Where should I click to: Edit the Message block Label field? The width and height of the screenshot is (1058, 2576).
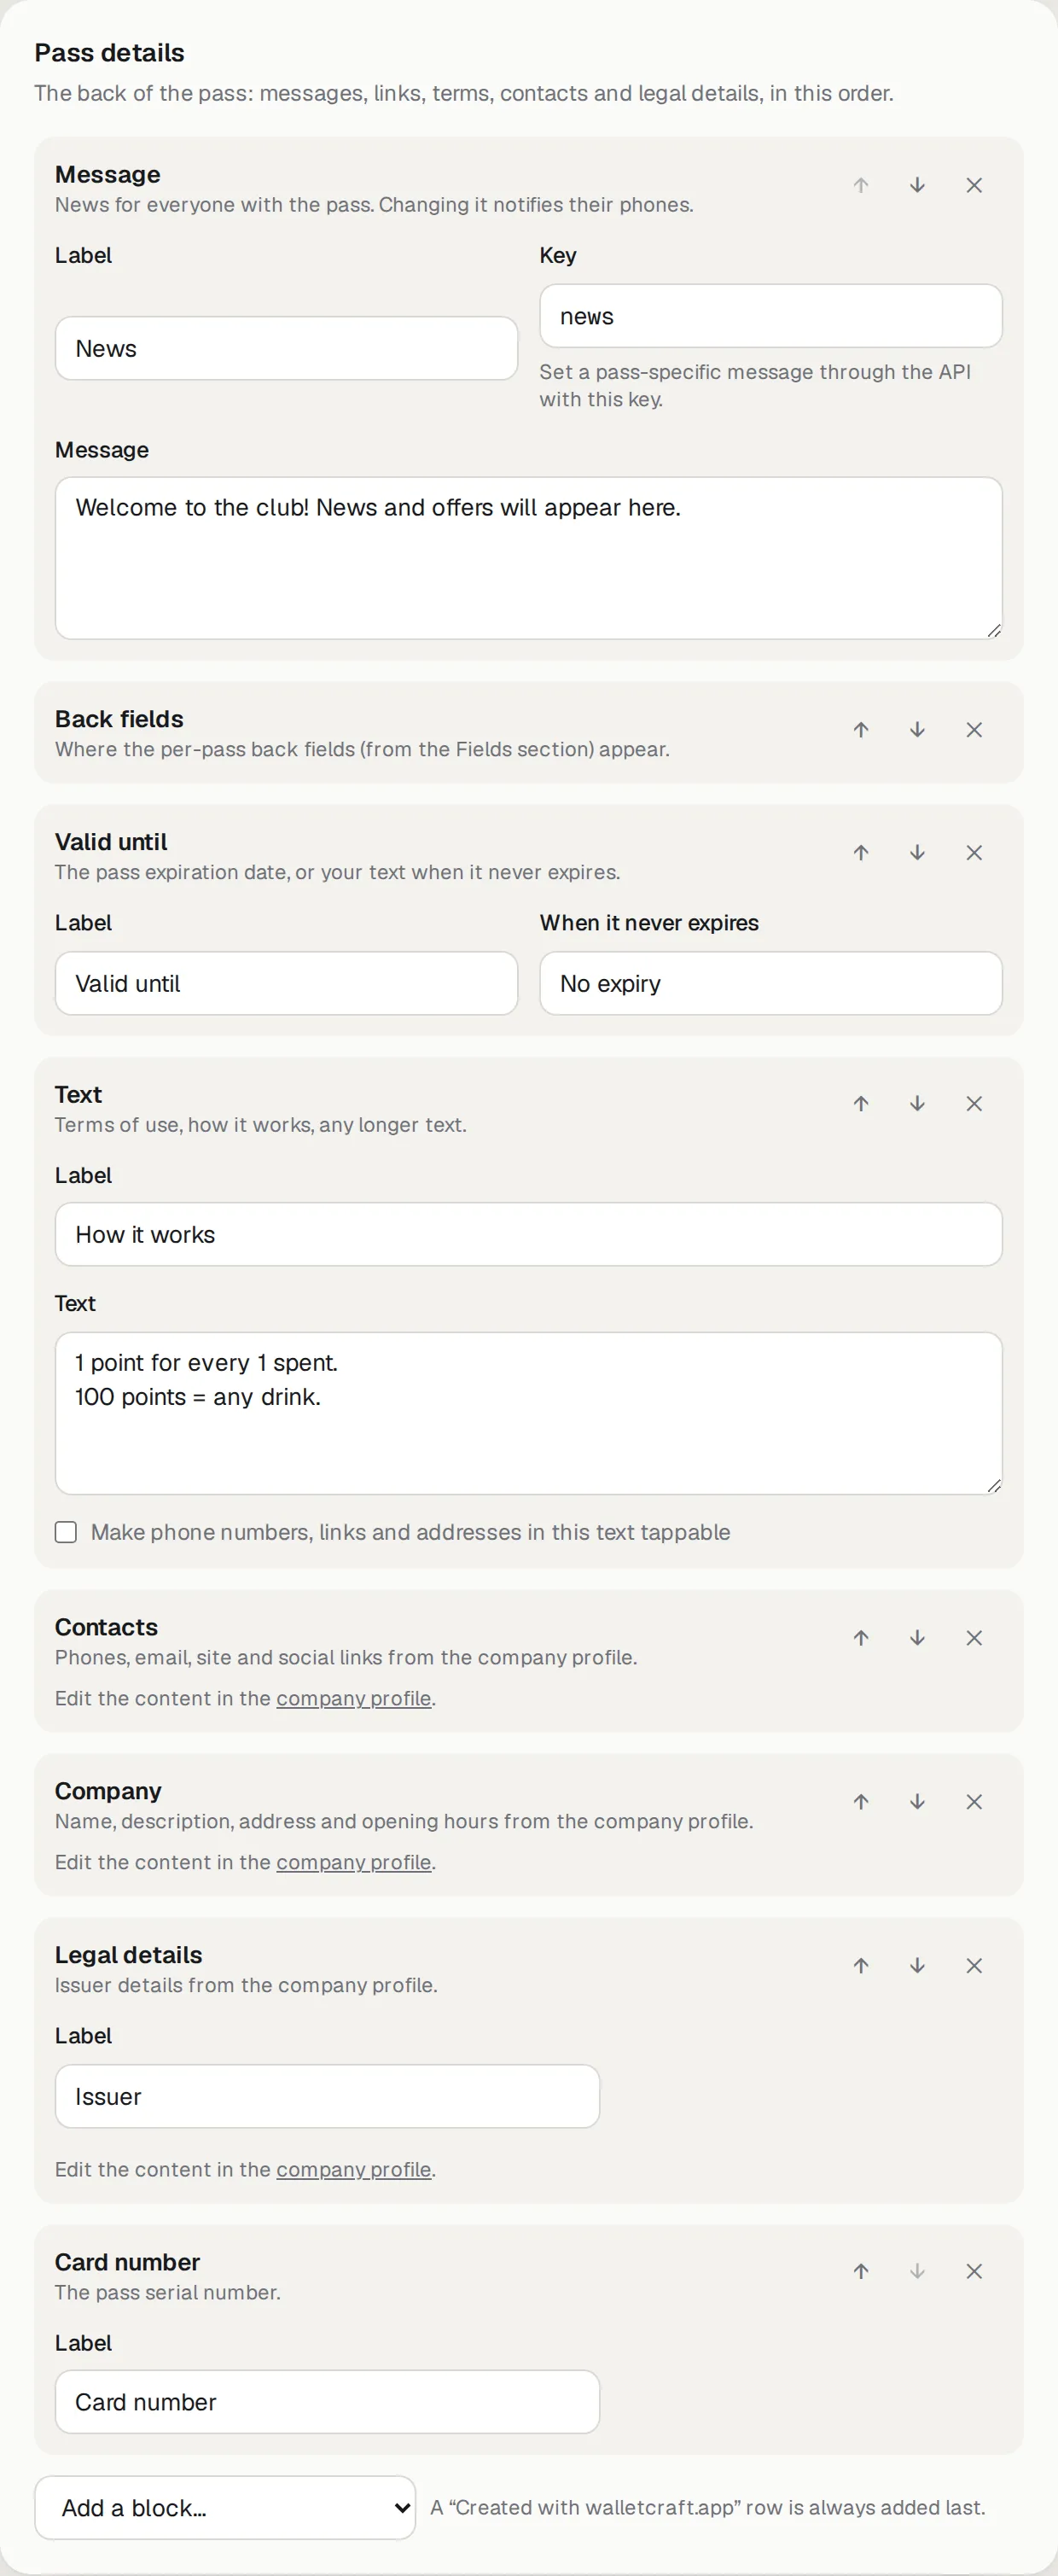[286, 348]
